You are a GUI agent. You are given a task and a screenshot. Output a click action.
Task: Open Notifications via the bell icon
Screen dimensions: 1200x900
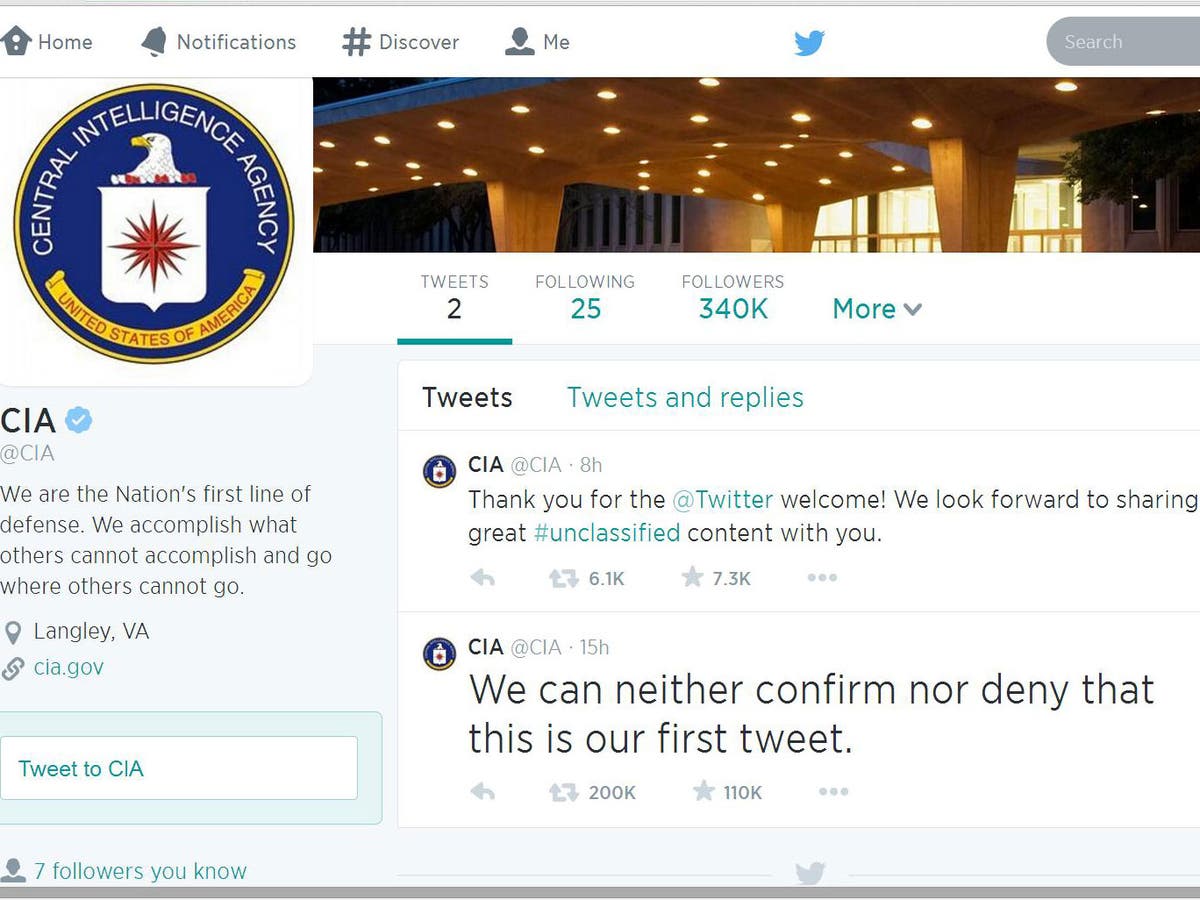click(156, 42)
